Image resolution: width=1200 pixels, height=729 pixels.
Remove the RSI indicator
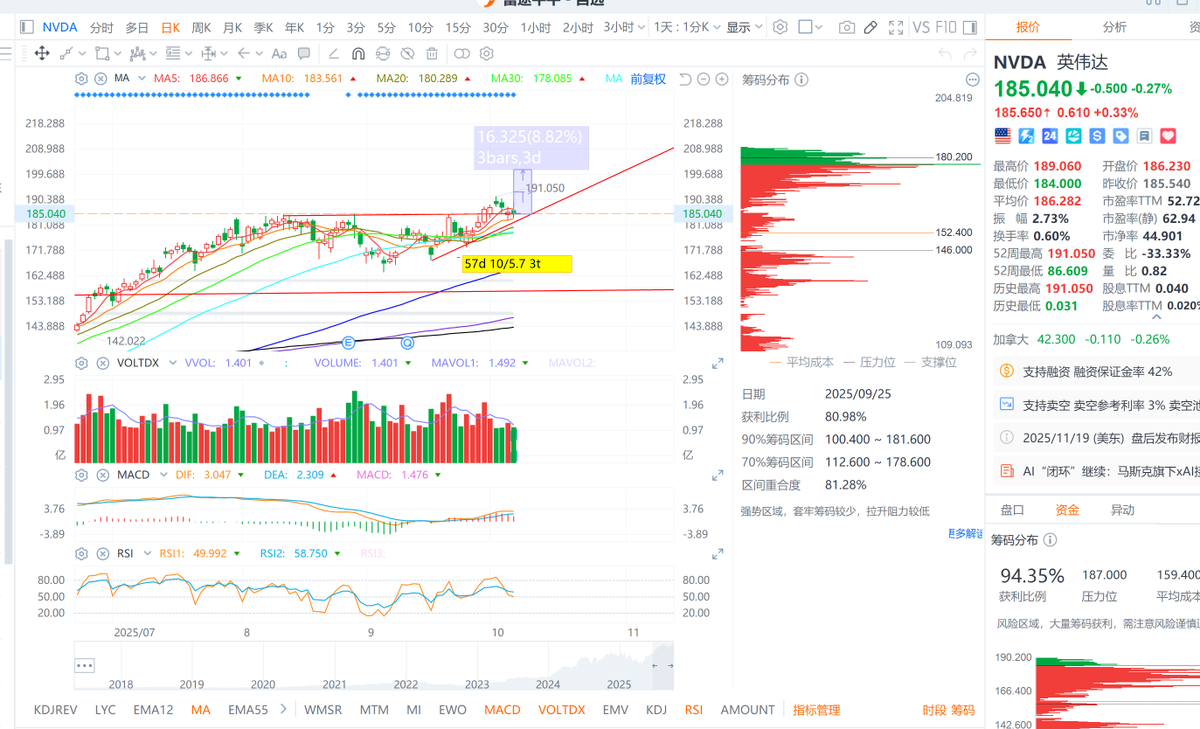103,553
